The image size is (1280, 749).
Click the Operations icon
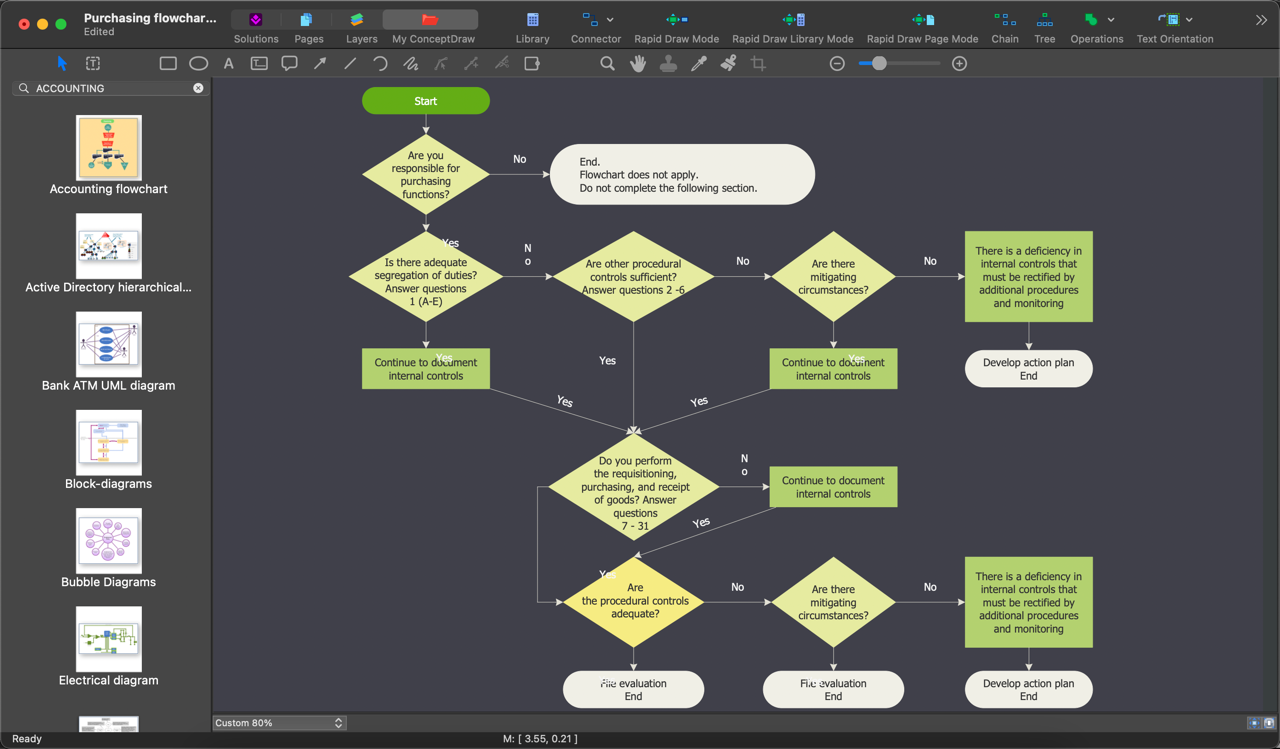(1091, 19)
